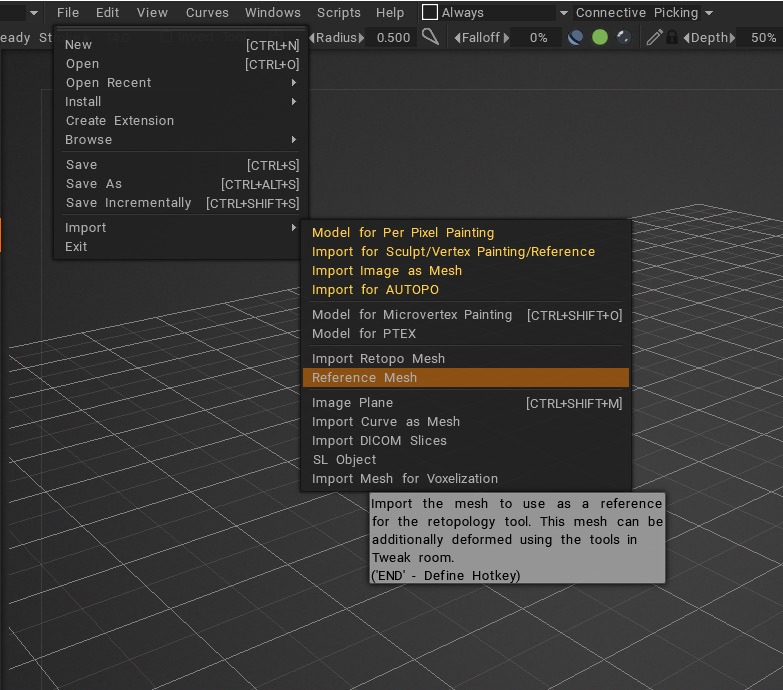Choose Save Incrementally menu entry
783x690 pixels.
pos(183,203)
